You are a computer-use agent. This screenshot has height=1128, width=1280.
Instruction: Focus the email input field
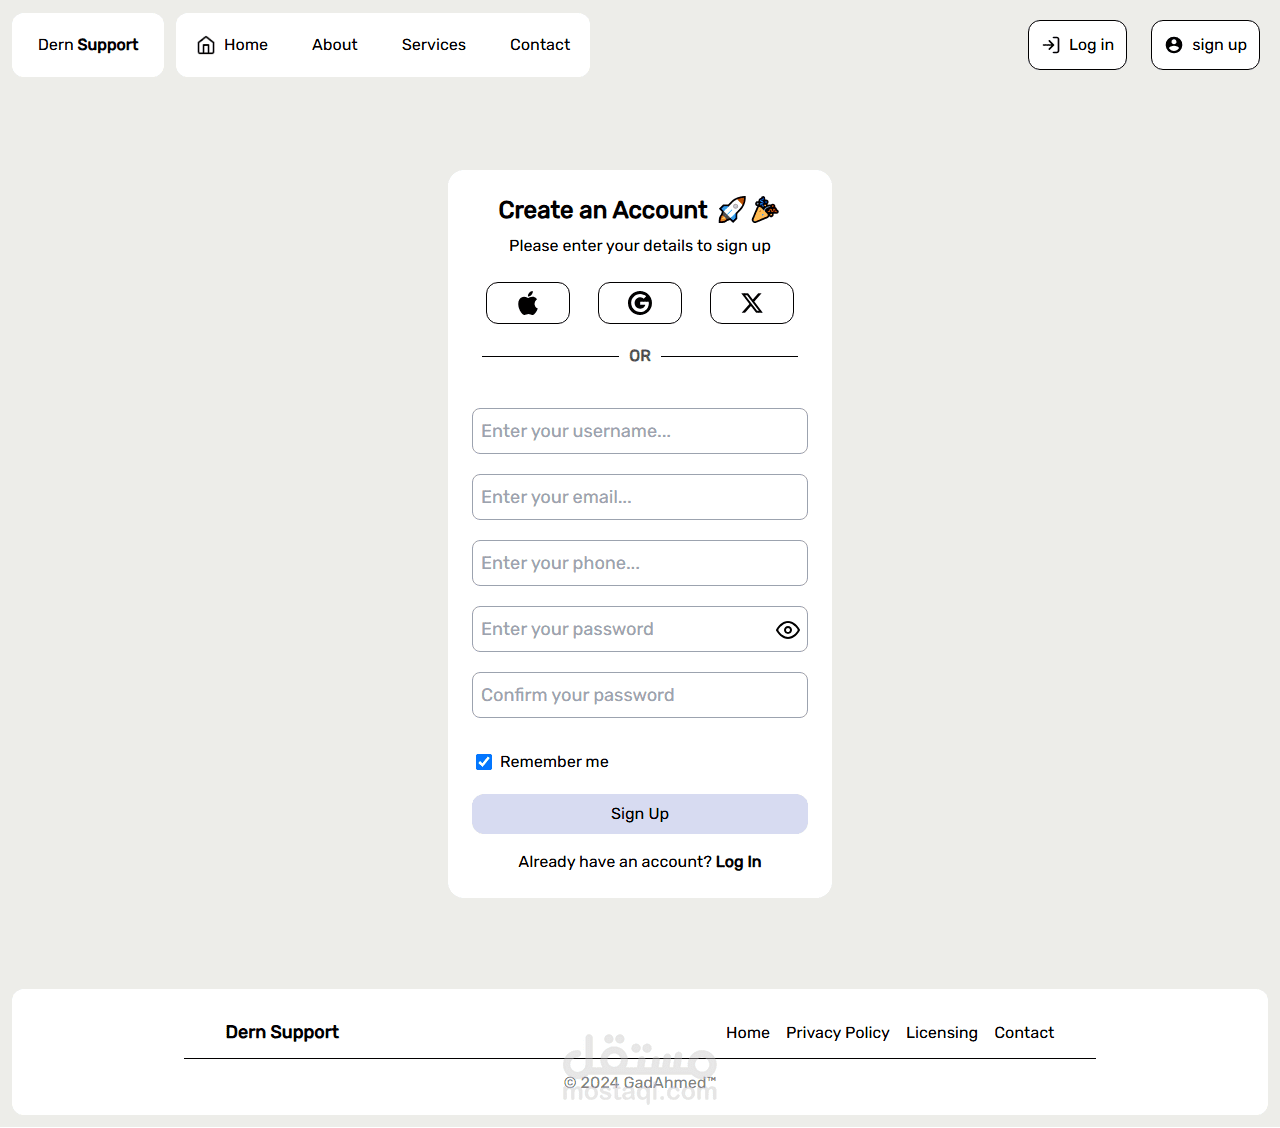pos(640,497)
